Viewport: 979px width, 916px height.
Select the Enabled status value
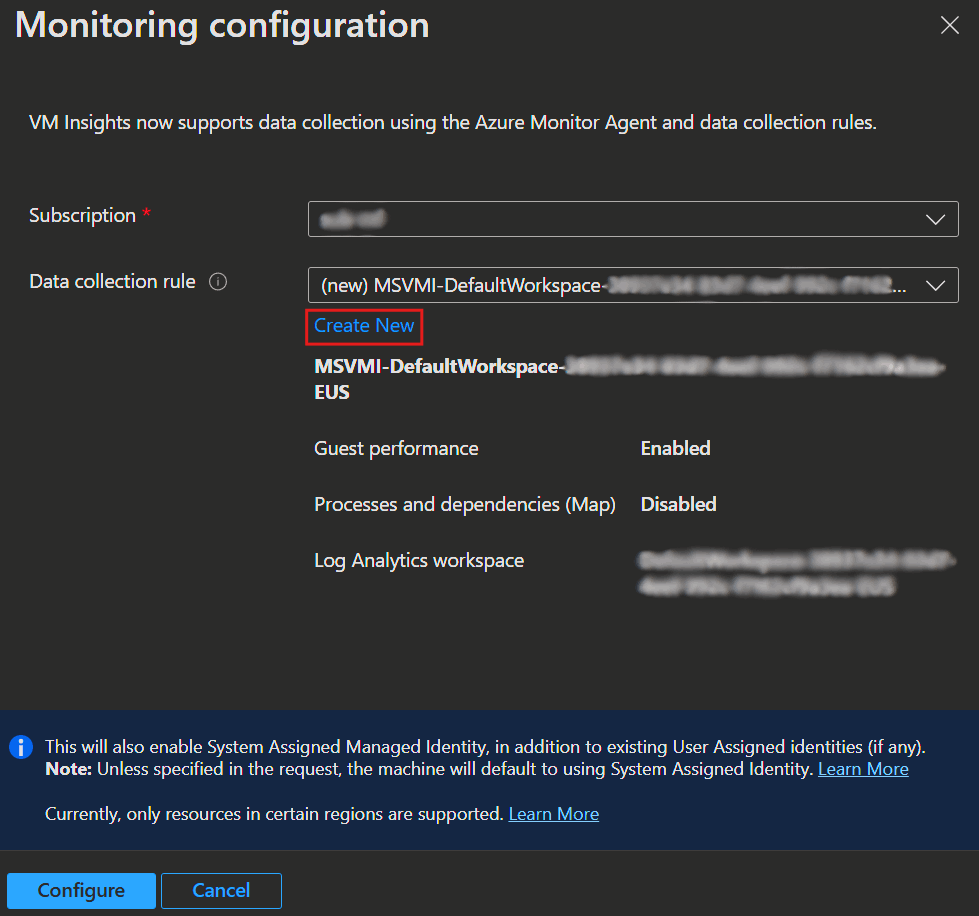676,448
